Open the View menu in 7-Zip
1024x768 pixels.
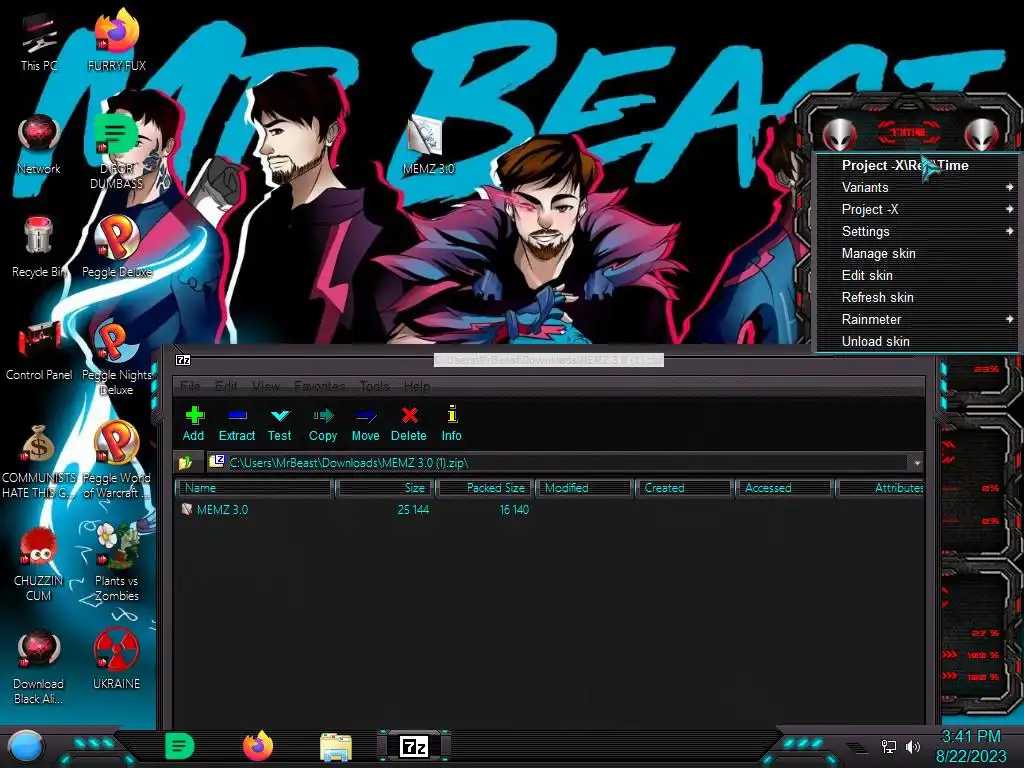click(265, 386)
